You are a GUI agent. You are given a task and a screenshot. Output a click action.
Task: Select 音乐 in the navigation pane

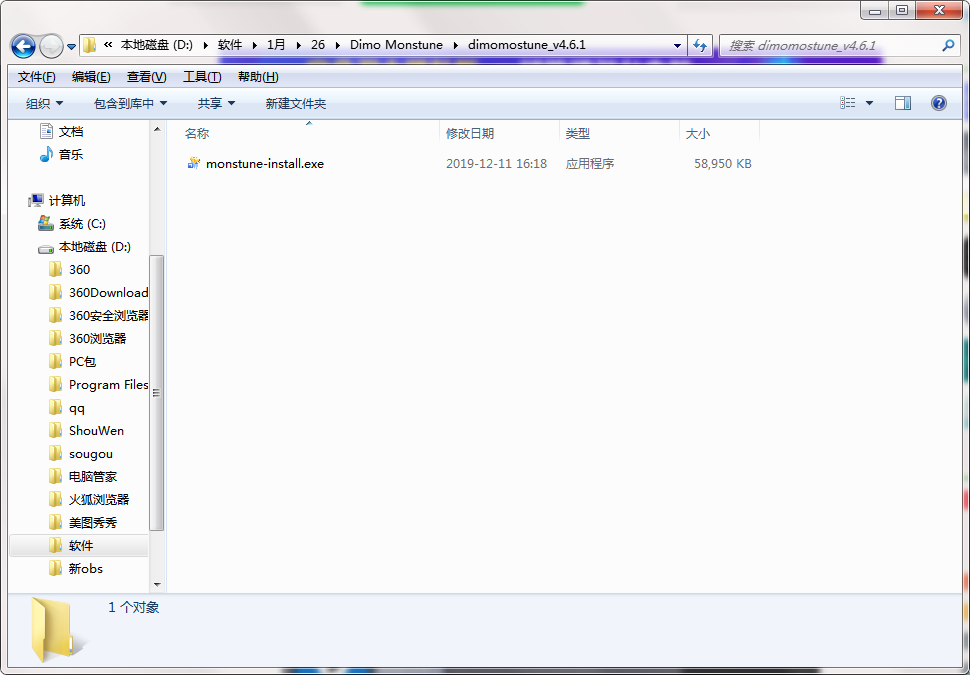[x=71, y=154]
